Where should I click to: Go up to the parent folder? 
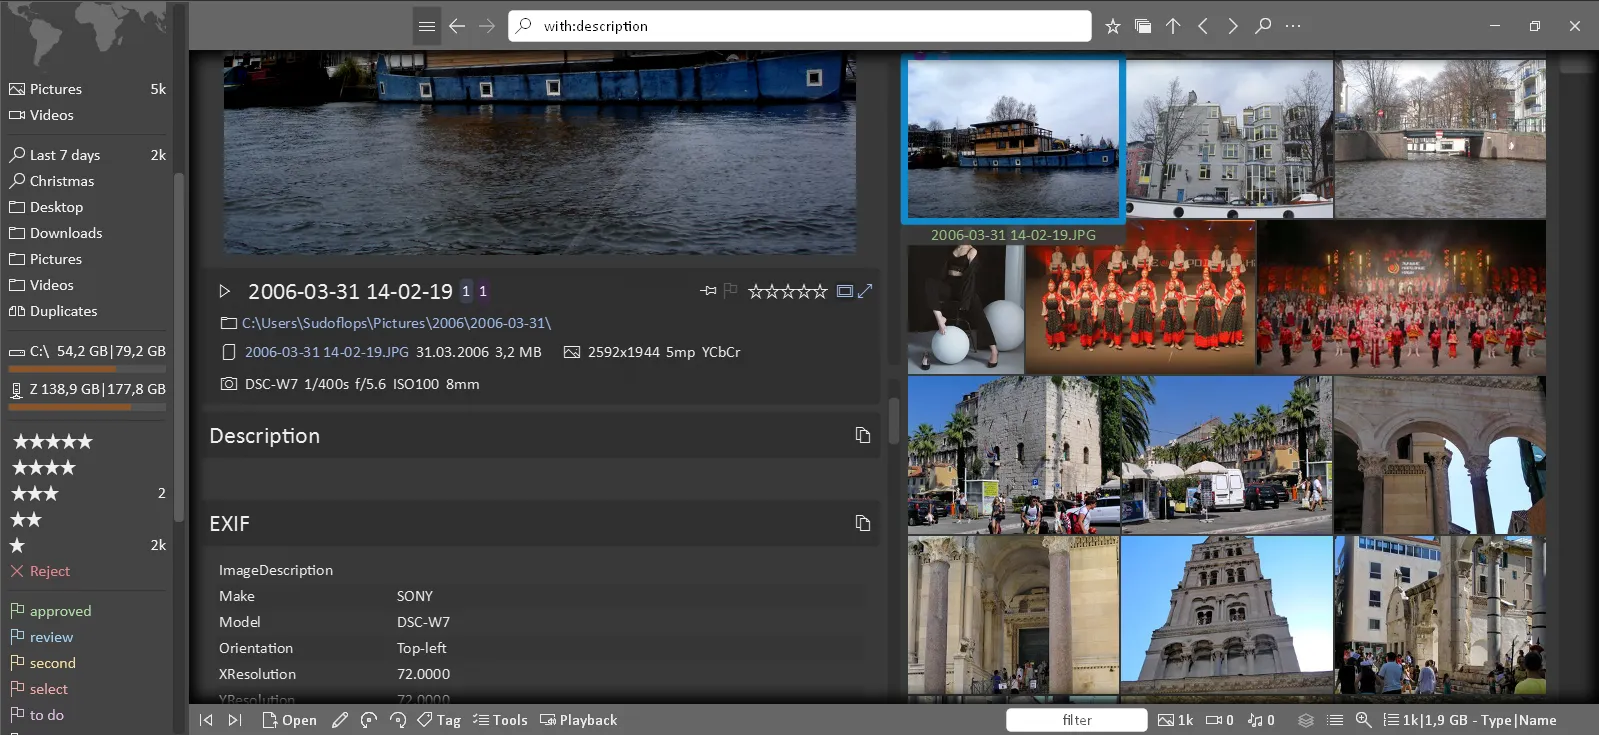tap(1173, 26)
